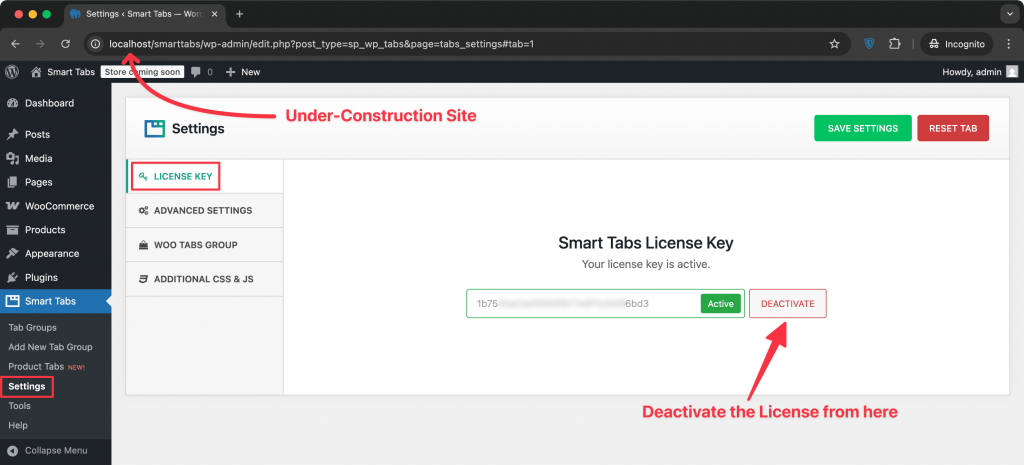Open Posts in the sidebar
The image size is (1024, 465).
[x=56, y=135]
